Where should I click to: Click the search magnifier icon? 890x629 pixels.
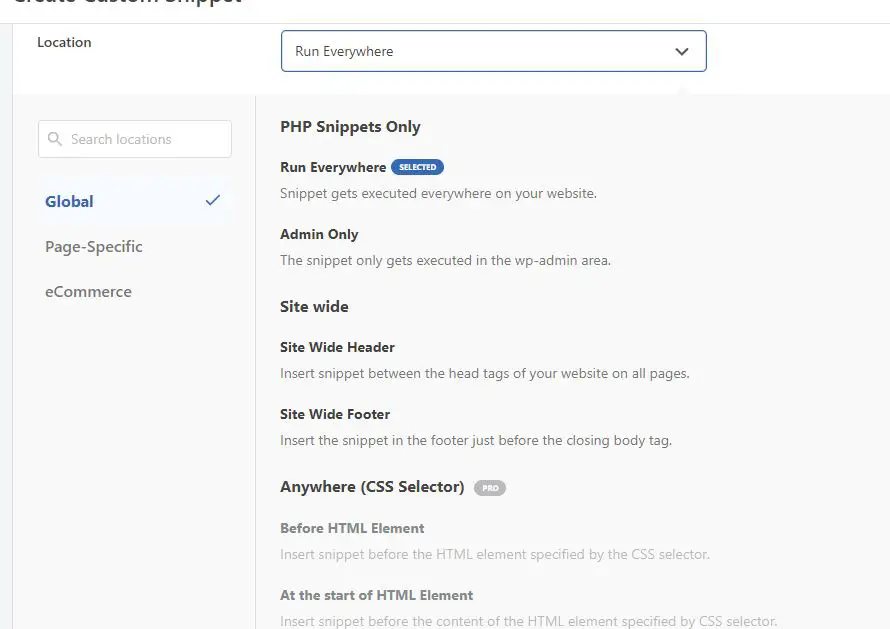click(x=54, y=139)
